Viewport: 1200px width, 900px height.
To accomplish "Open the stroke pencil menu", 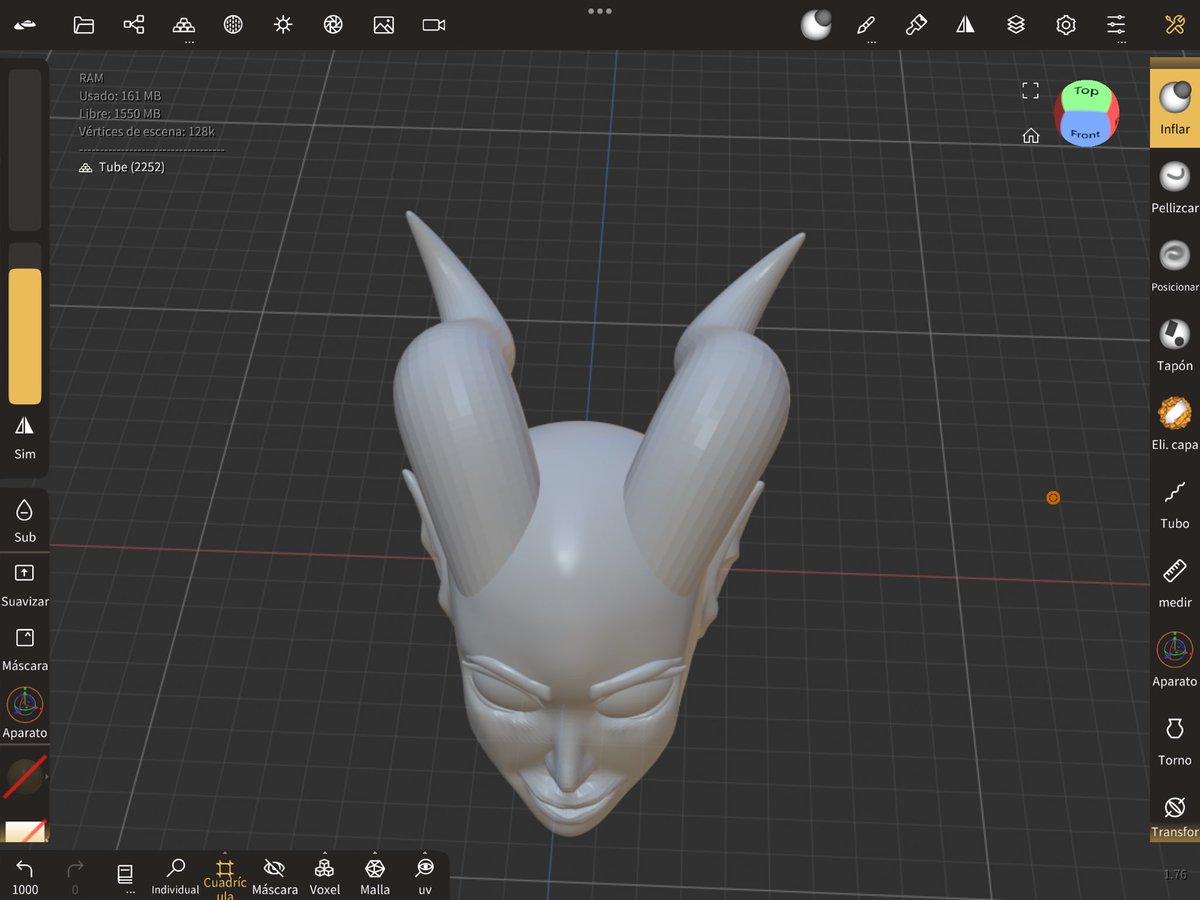I will click(x=867, y=25).
